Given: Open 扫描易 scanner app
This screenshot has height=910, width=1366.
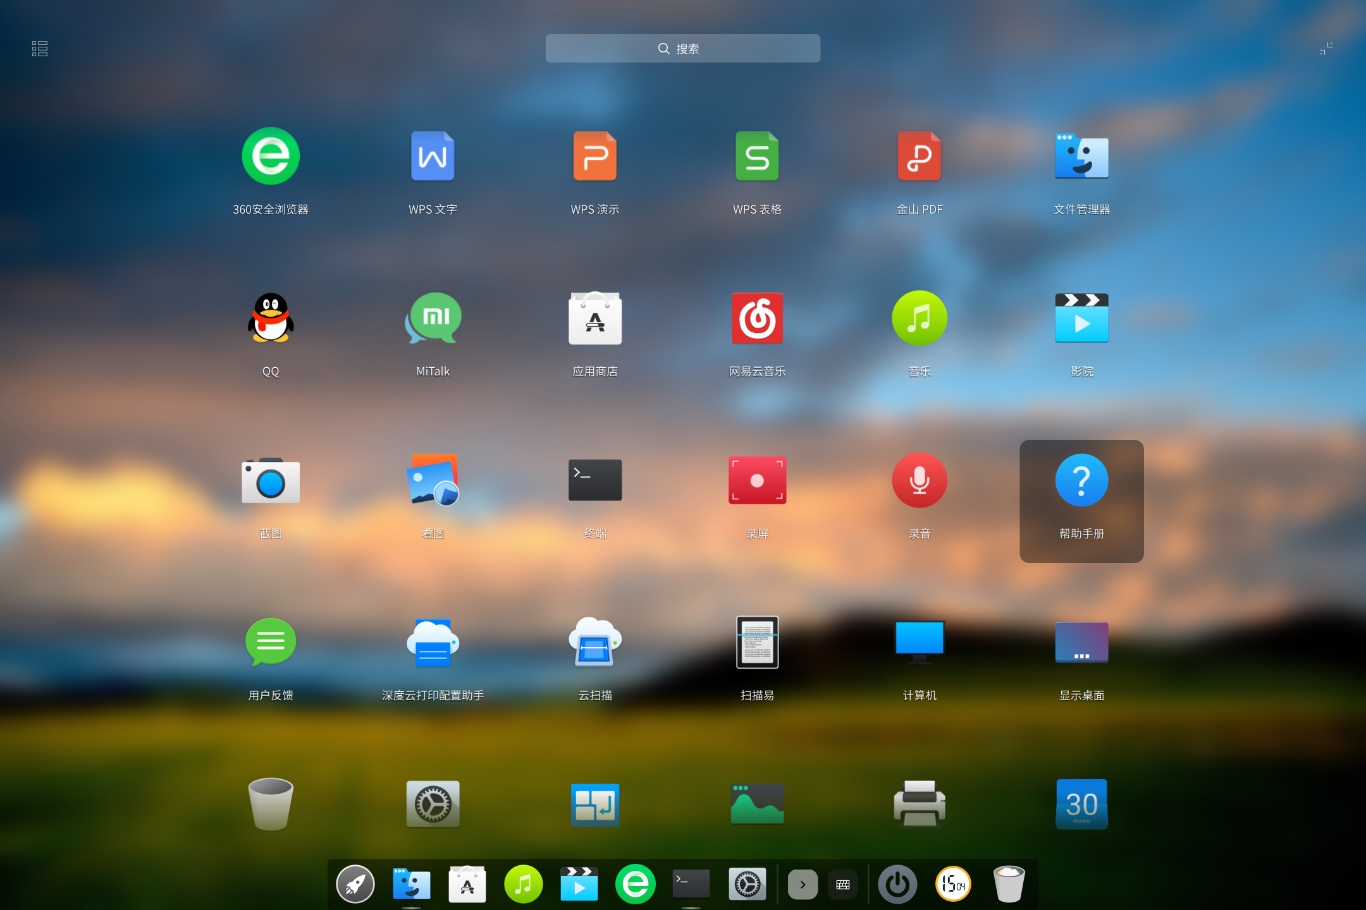Looking at the screenshot, I should point(757,642).
